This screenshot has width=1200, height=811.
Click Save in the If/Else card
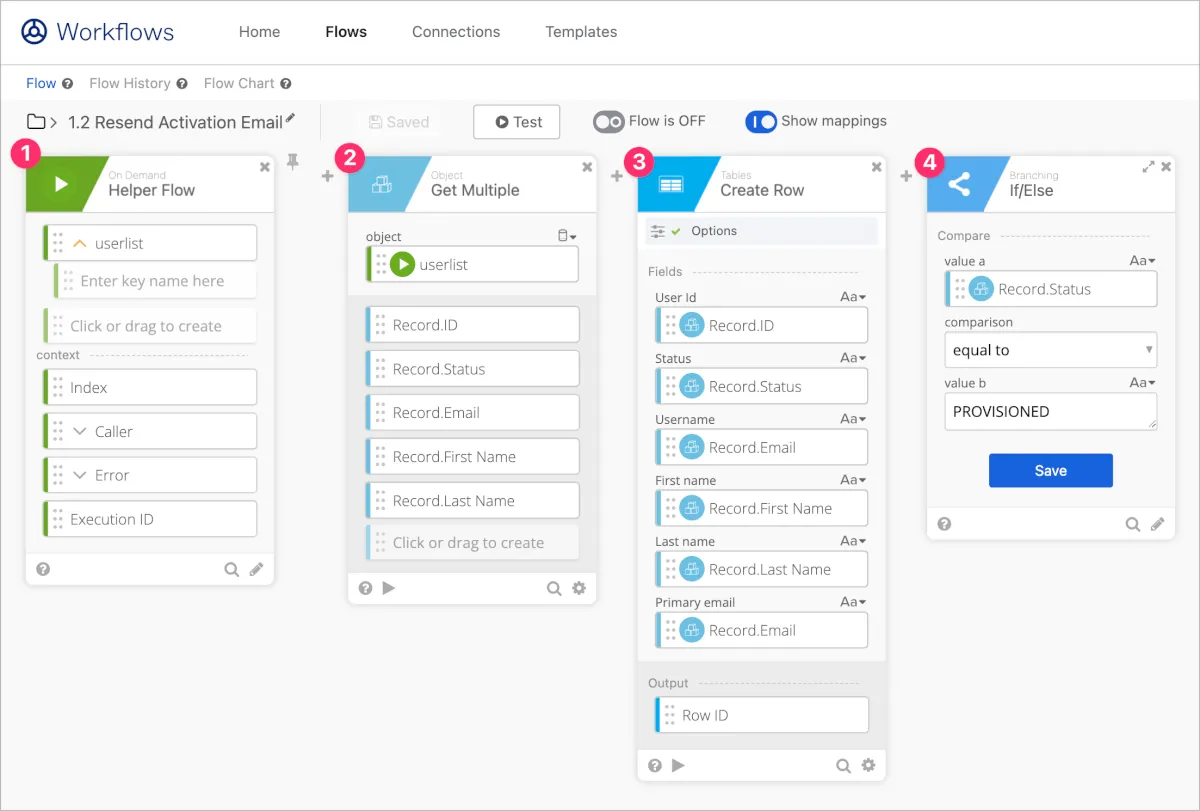1051,471
